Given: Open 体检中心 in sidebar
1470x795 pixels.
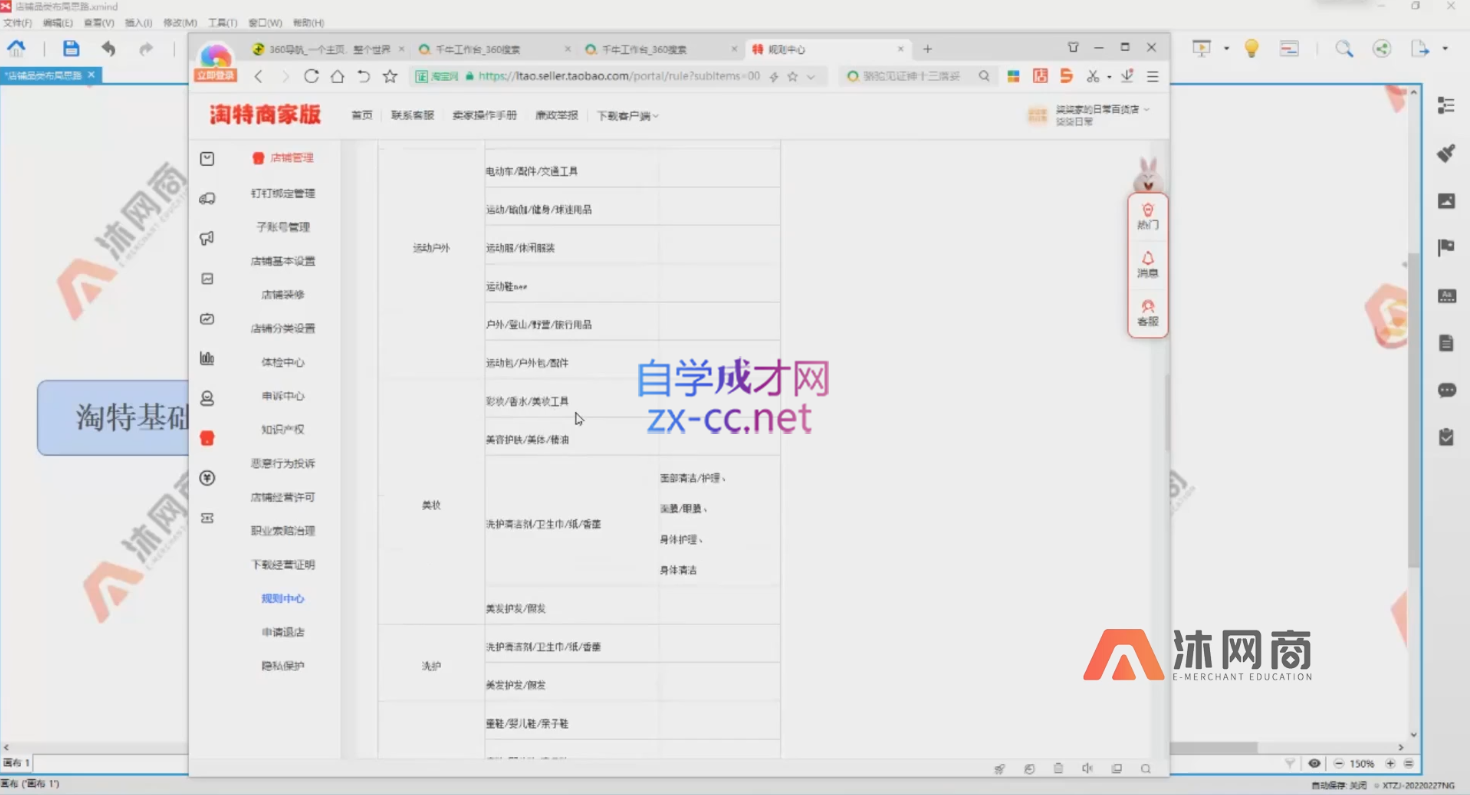Looking at the screenshot, I should [283, 362].
